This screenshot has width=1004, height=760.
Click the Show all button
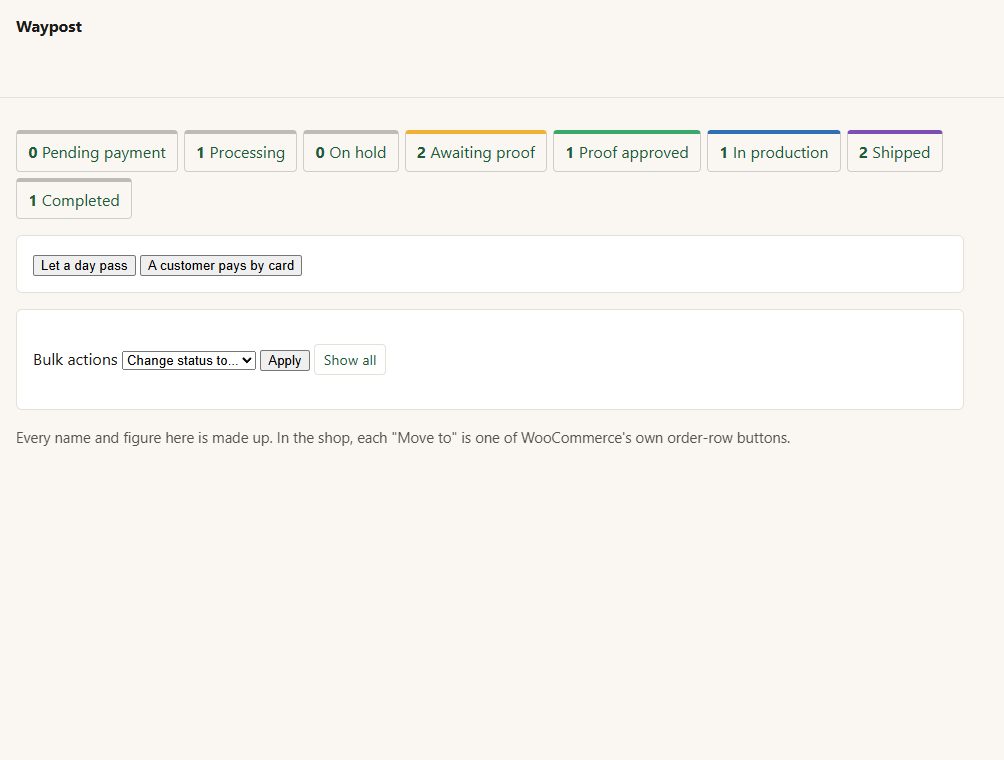click(x=350, y=360)
